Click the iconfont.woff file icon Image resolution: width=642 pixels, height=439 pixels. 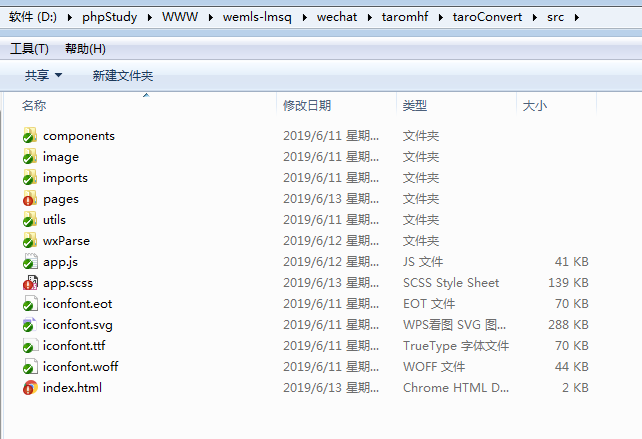(x=30, y=367)
